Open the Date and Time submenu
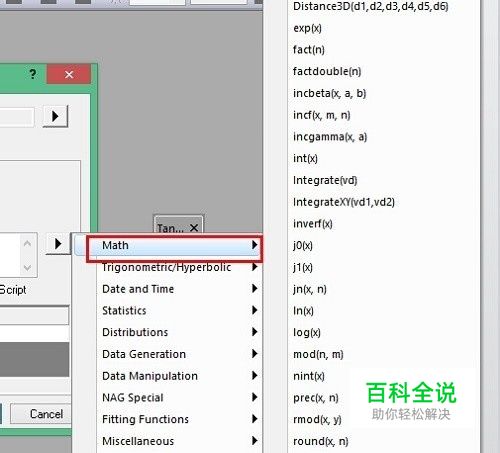The width and height of the screenshot is (500, 453). click(x=180, y=289)
